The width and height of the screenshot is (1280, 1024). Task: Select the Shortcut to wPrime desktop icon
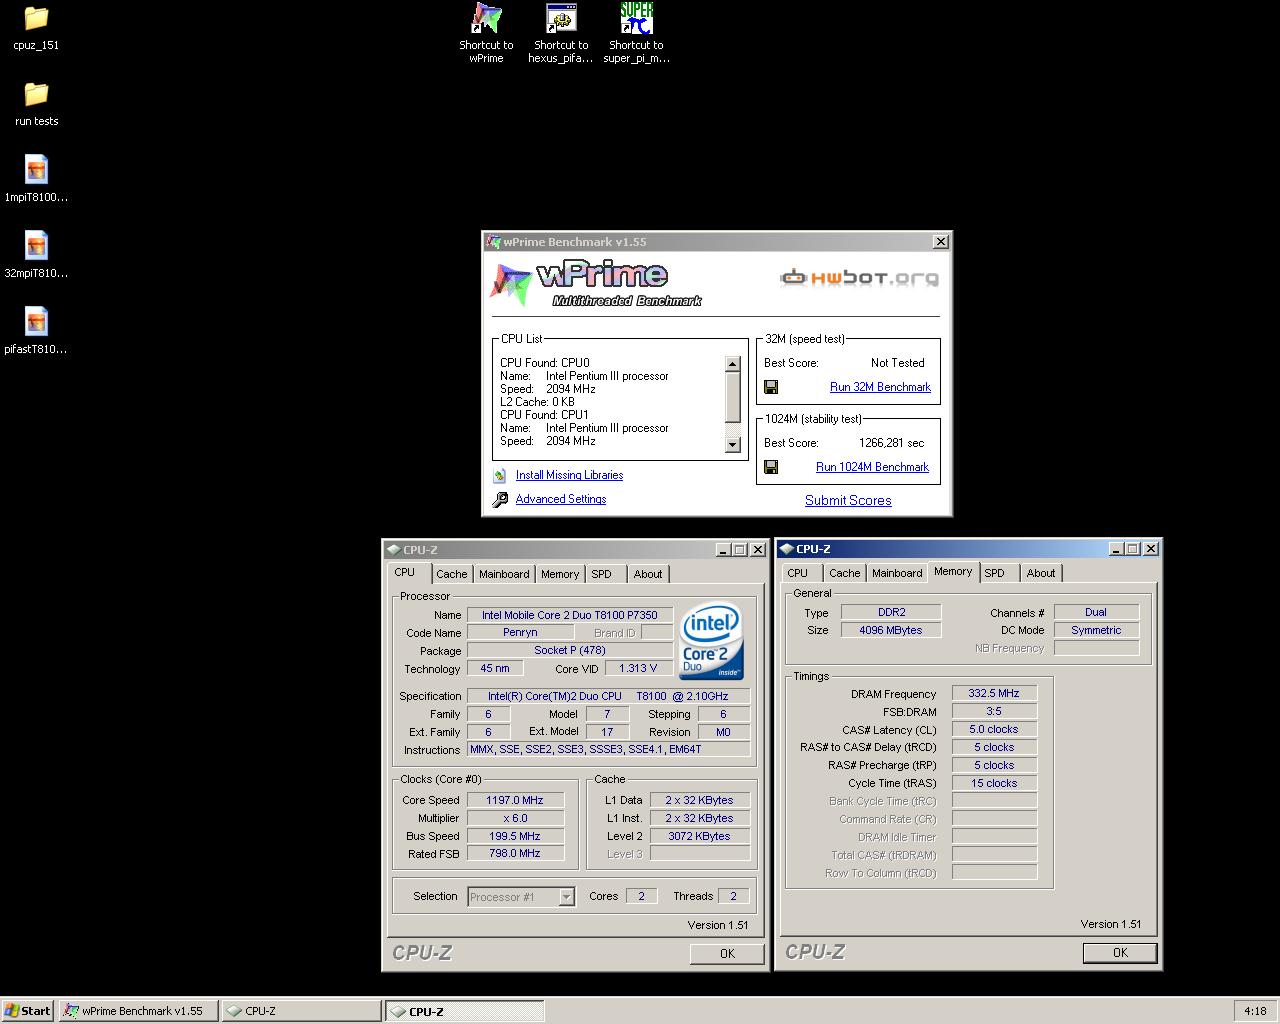pyautogui.click(x=486, y=18)
